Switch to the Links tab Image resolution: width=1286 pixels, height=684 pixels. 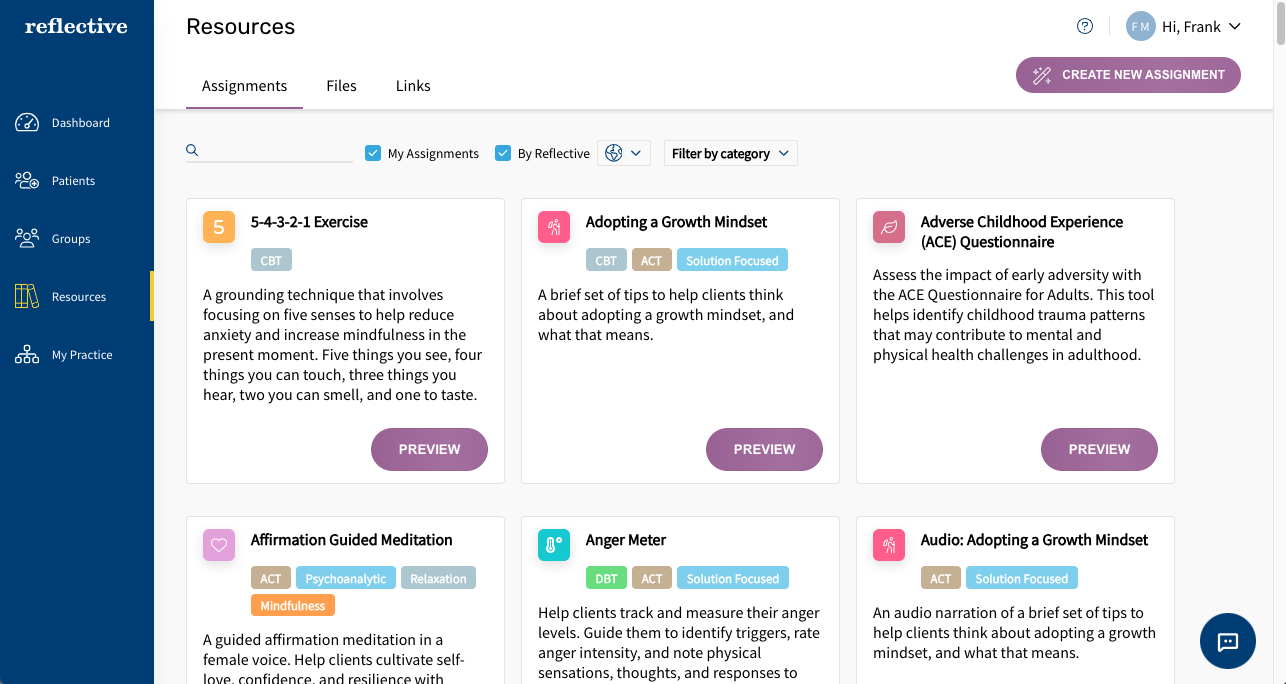pyautogui.click(x=413, y=86)
